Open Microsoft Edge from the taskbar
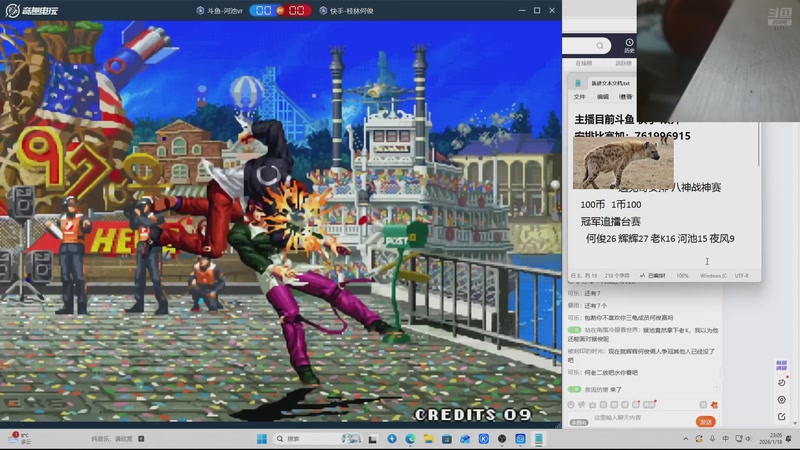This screenshot has width=800, height=450. pos(410,439)
